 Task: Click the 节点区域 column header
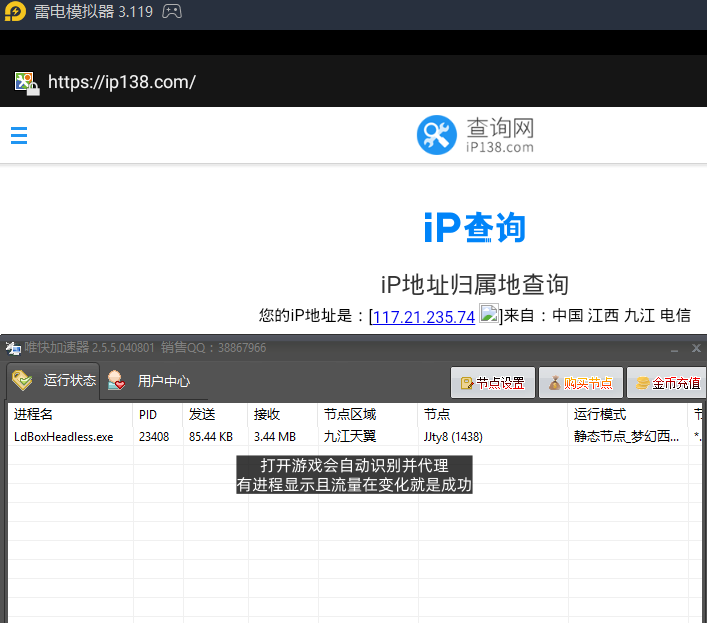(367, 414)
